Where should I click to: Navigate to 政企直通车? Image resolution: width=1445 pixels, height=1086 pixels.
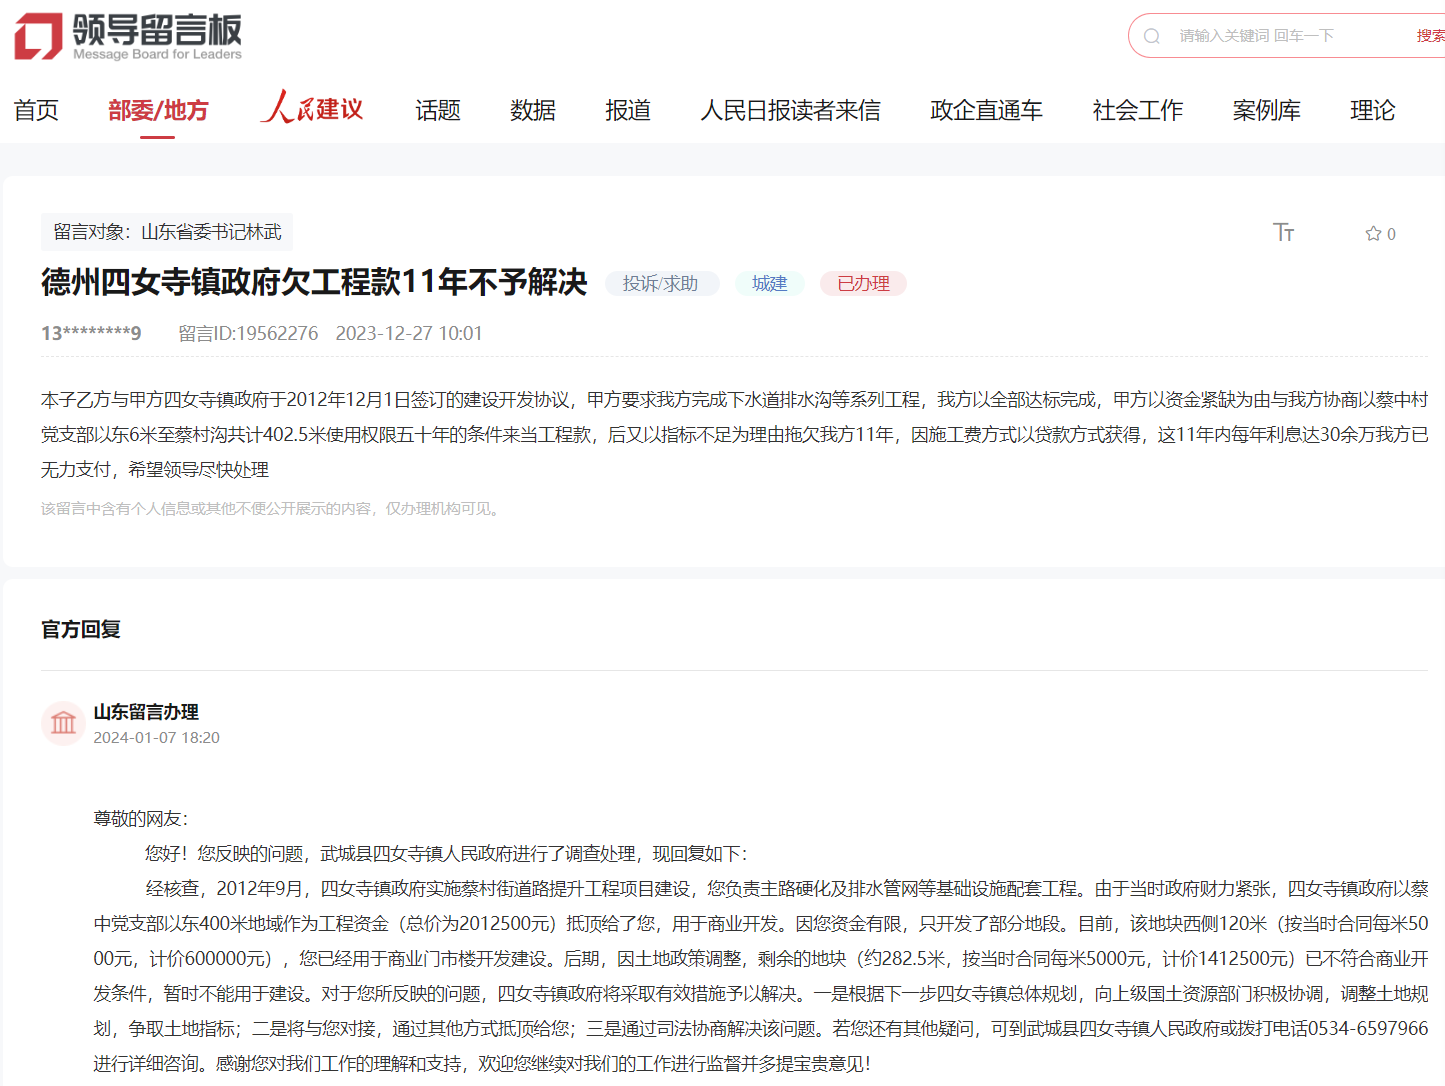click(x=986, y=110)
